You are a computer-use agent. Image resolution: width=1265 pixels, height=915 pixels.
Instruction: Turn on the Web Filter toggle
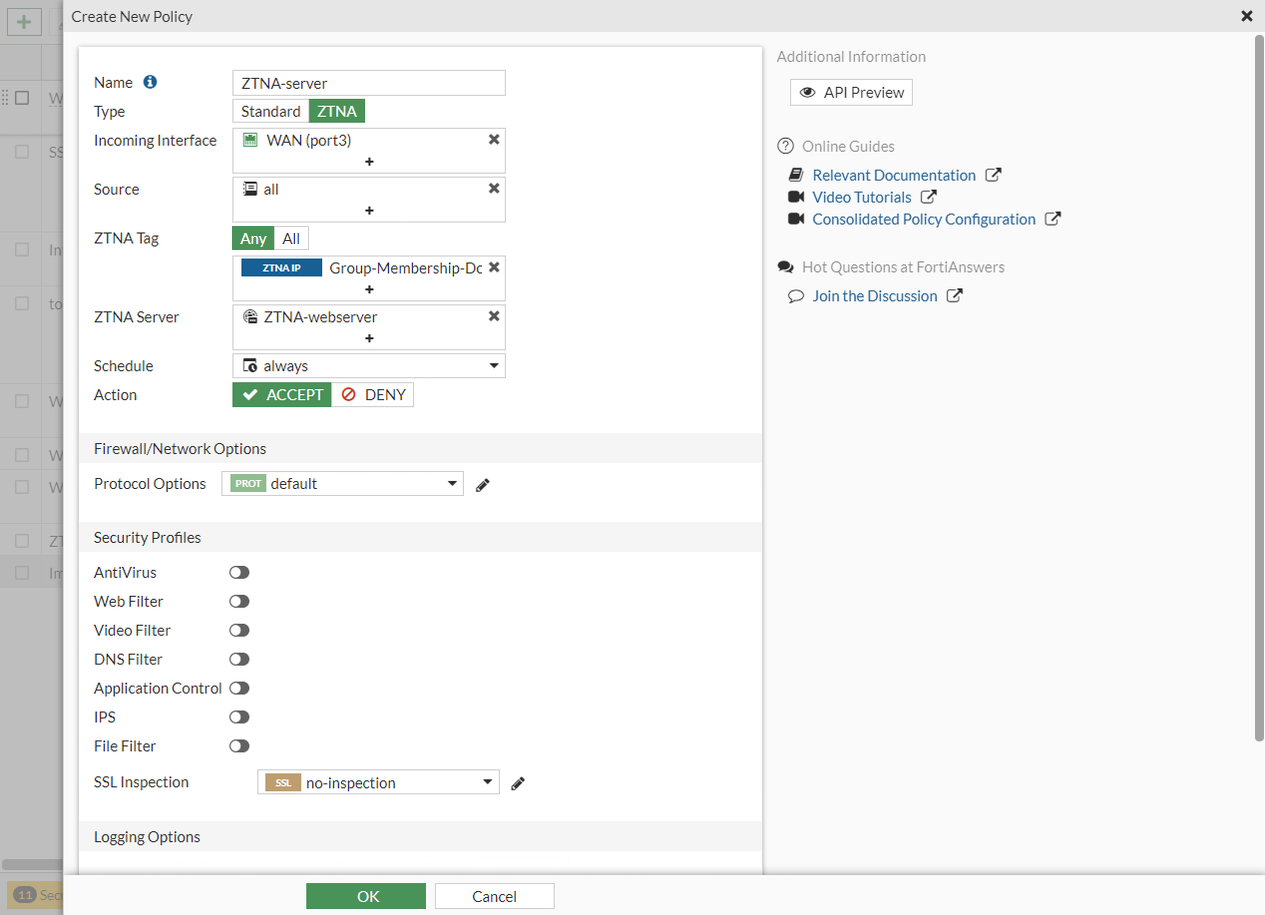pyautogui.click(x=239, y=602)
